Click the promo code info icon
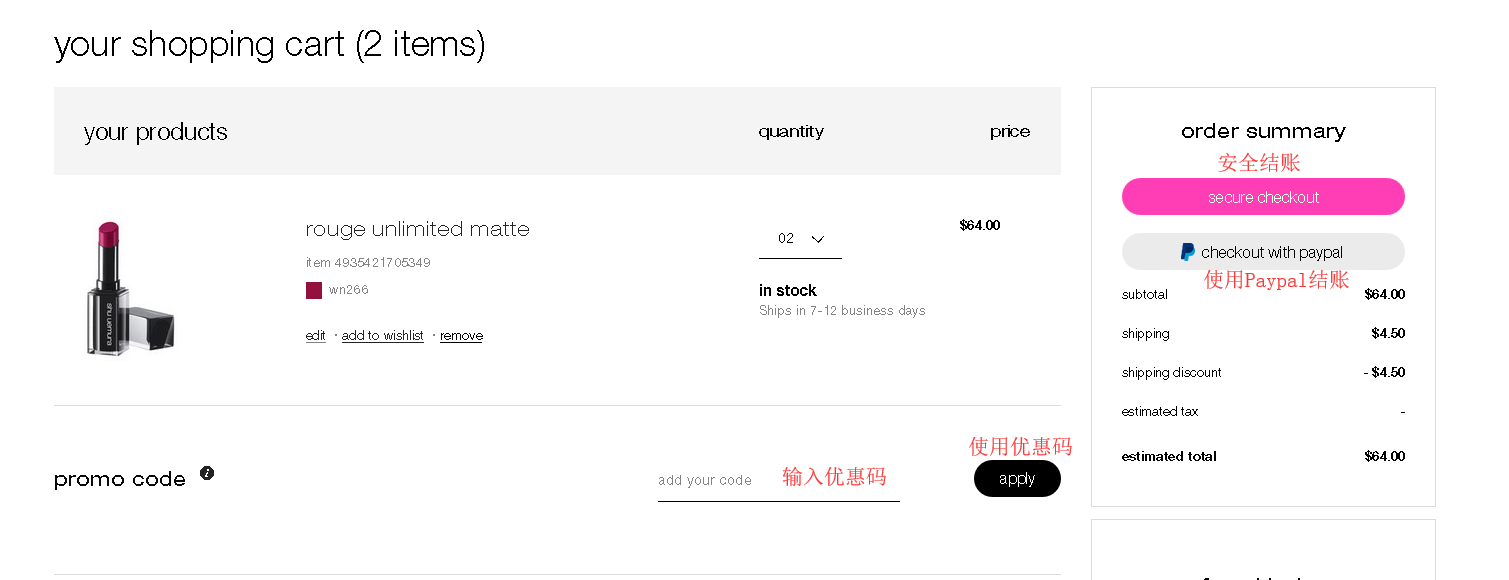This screenshot has width=1509, height=580. click(x=207, y=473)
